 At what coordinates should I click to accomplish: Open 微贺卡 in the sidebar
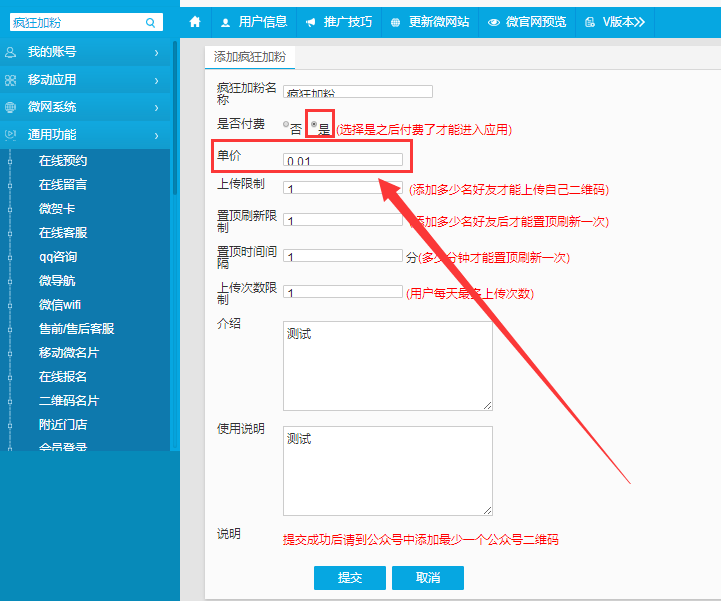[x=57, y=209]
